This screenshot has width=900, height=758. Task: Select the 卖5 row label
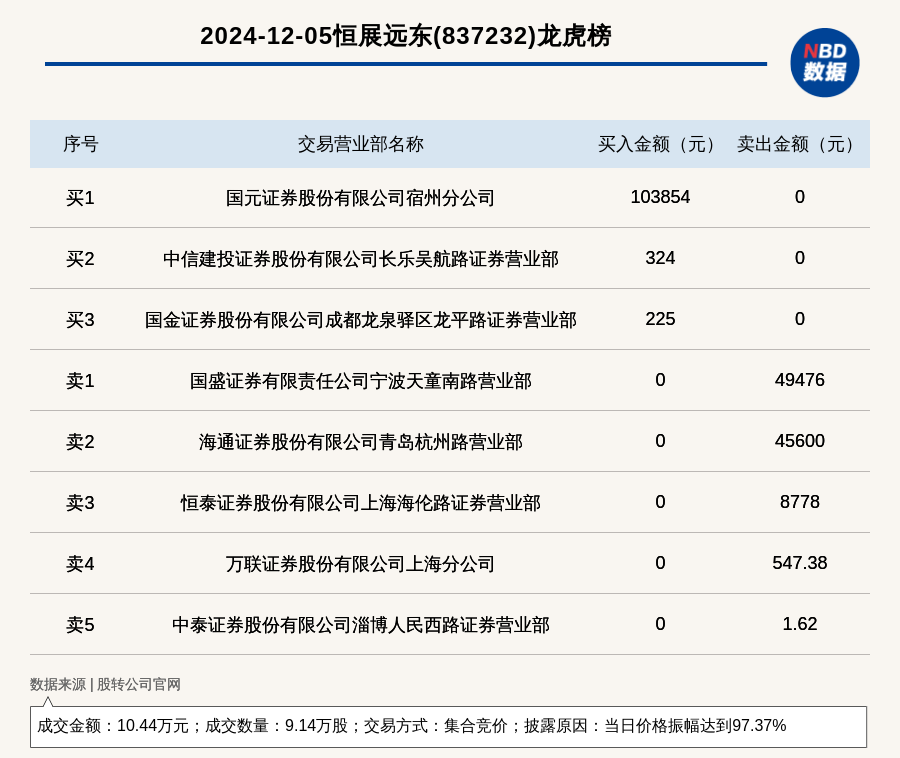80,625
